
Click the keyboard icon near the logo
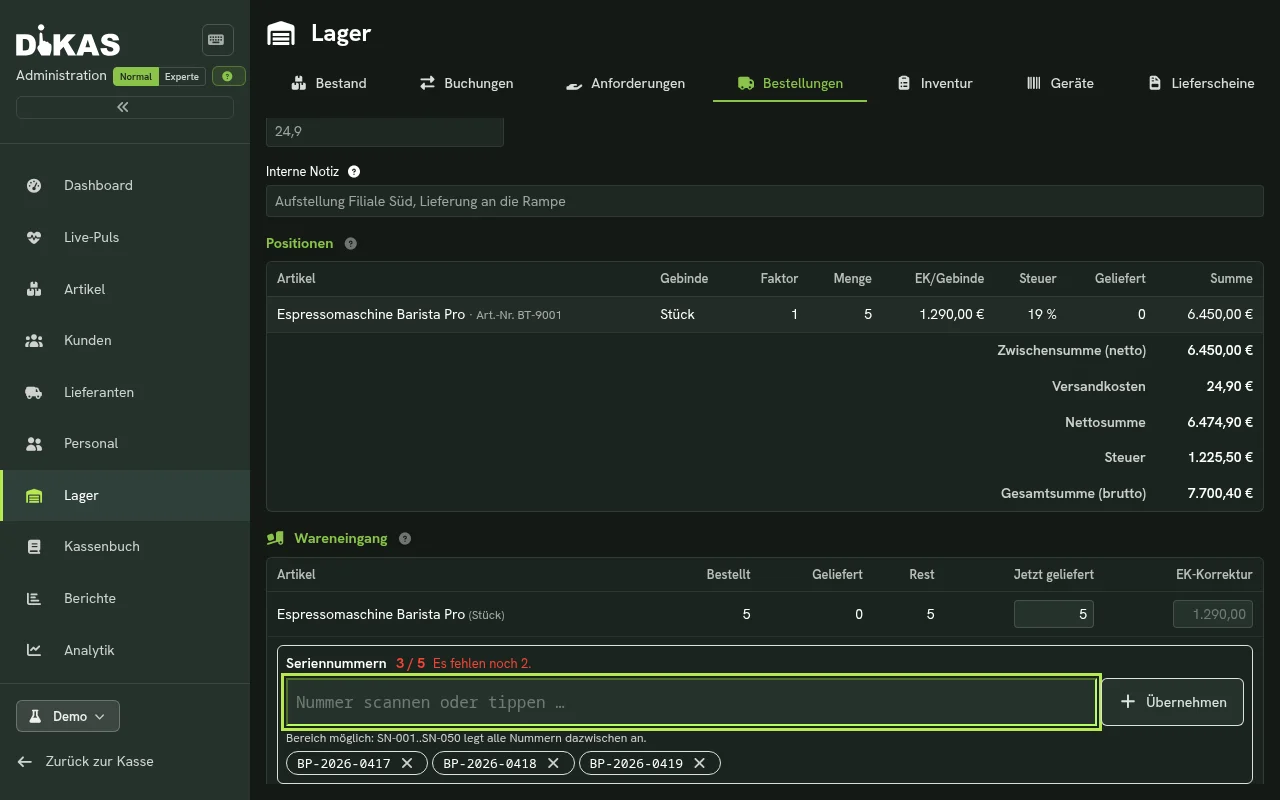pyautogui.click(x=217, y=40)
